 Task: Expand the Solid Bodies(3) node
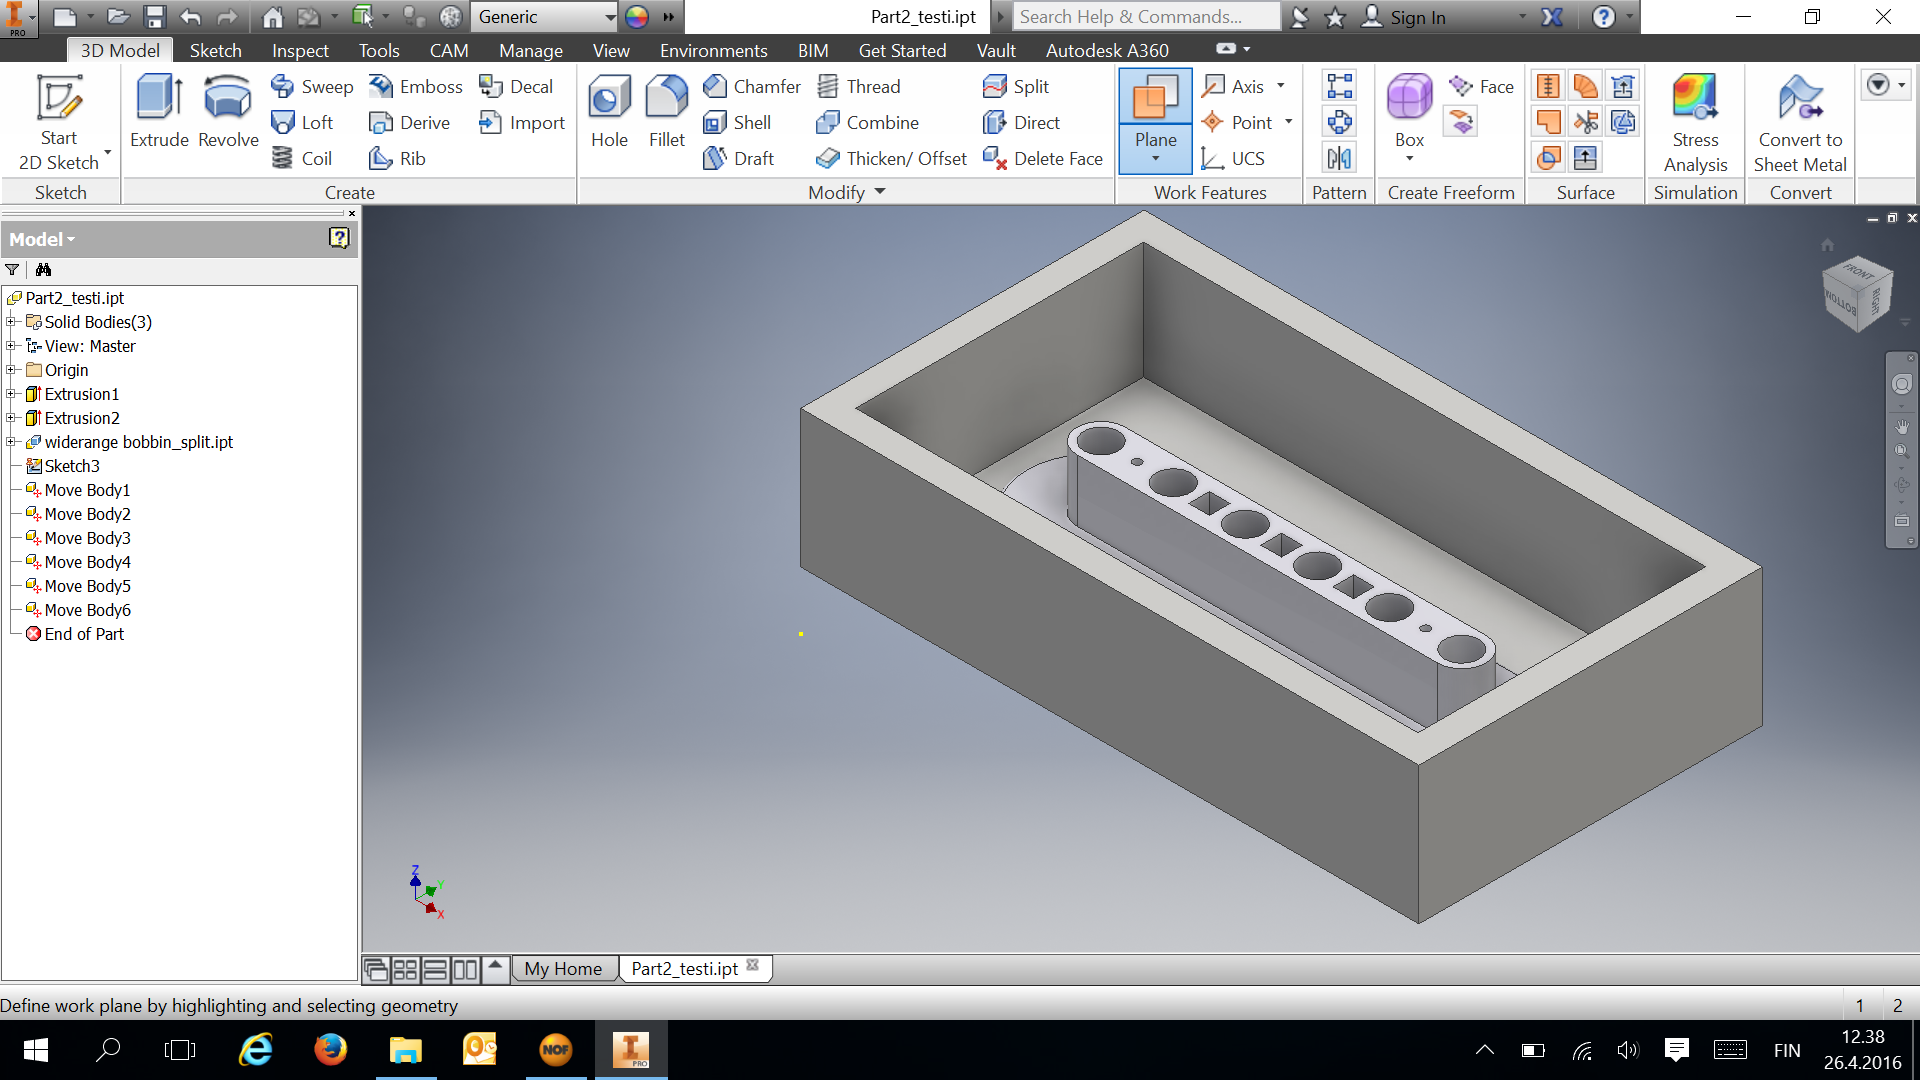(x=11, y=322)
